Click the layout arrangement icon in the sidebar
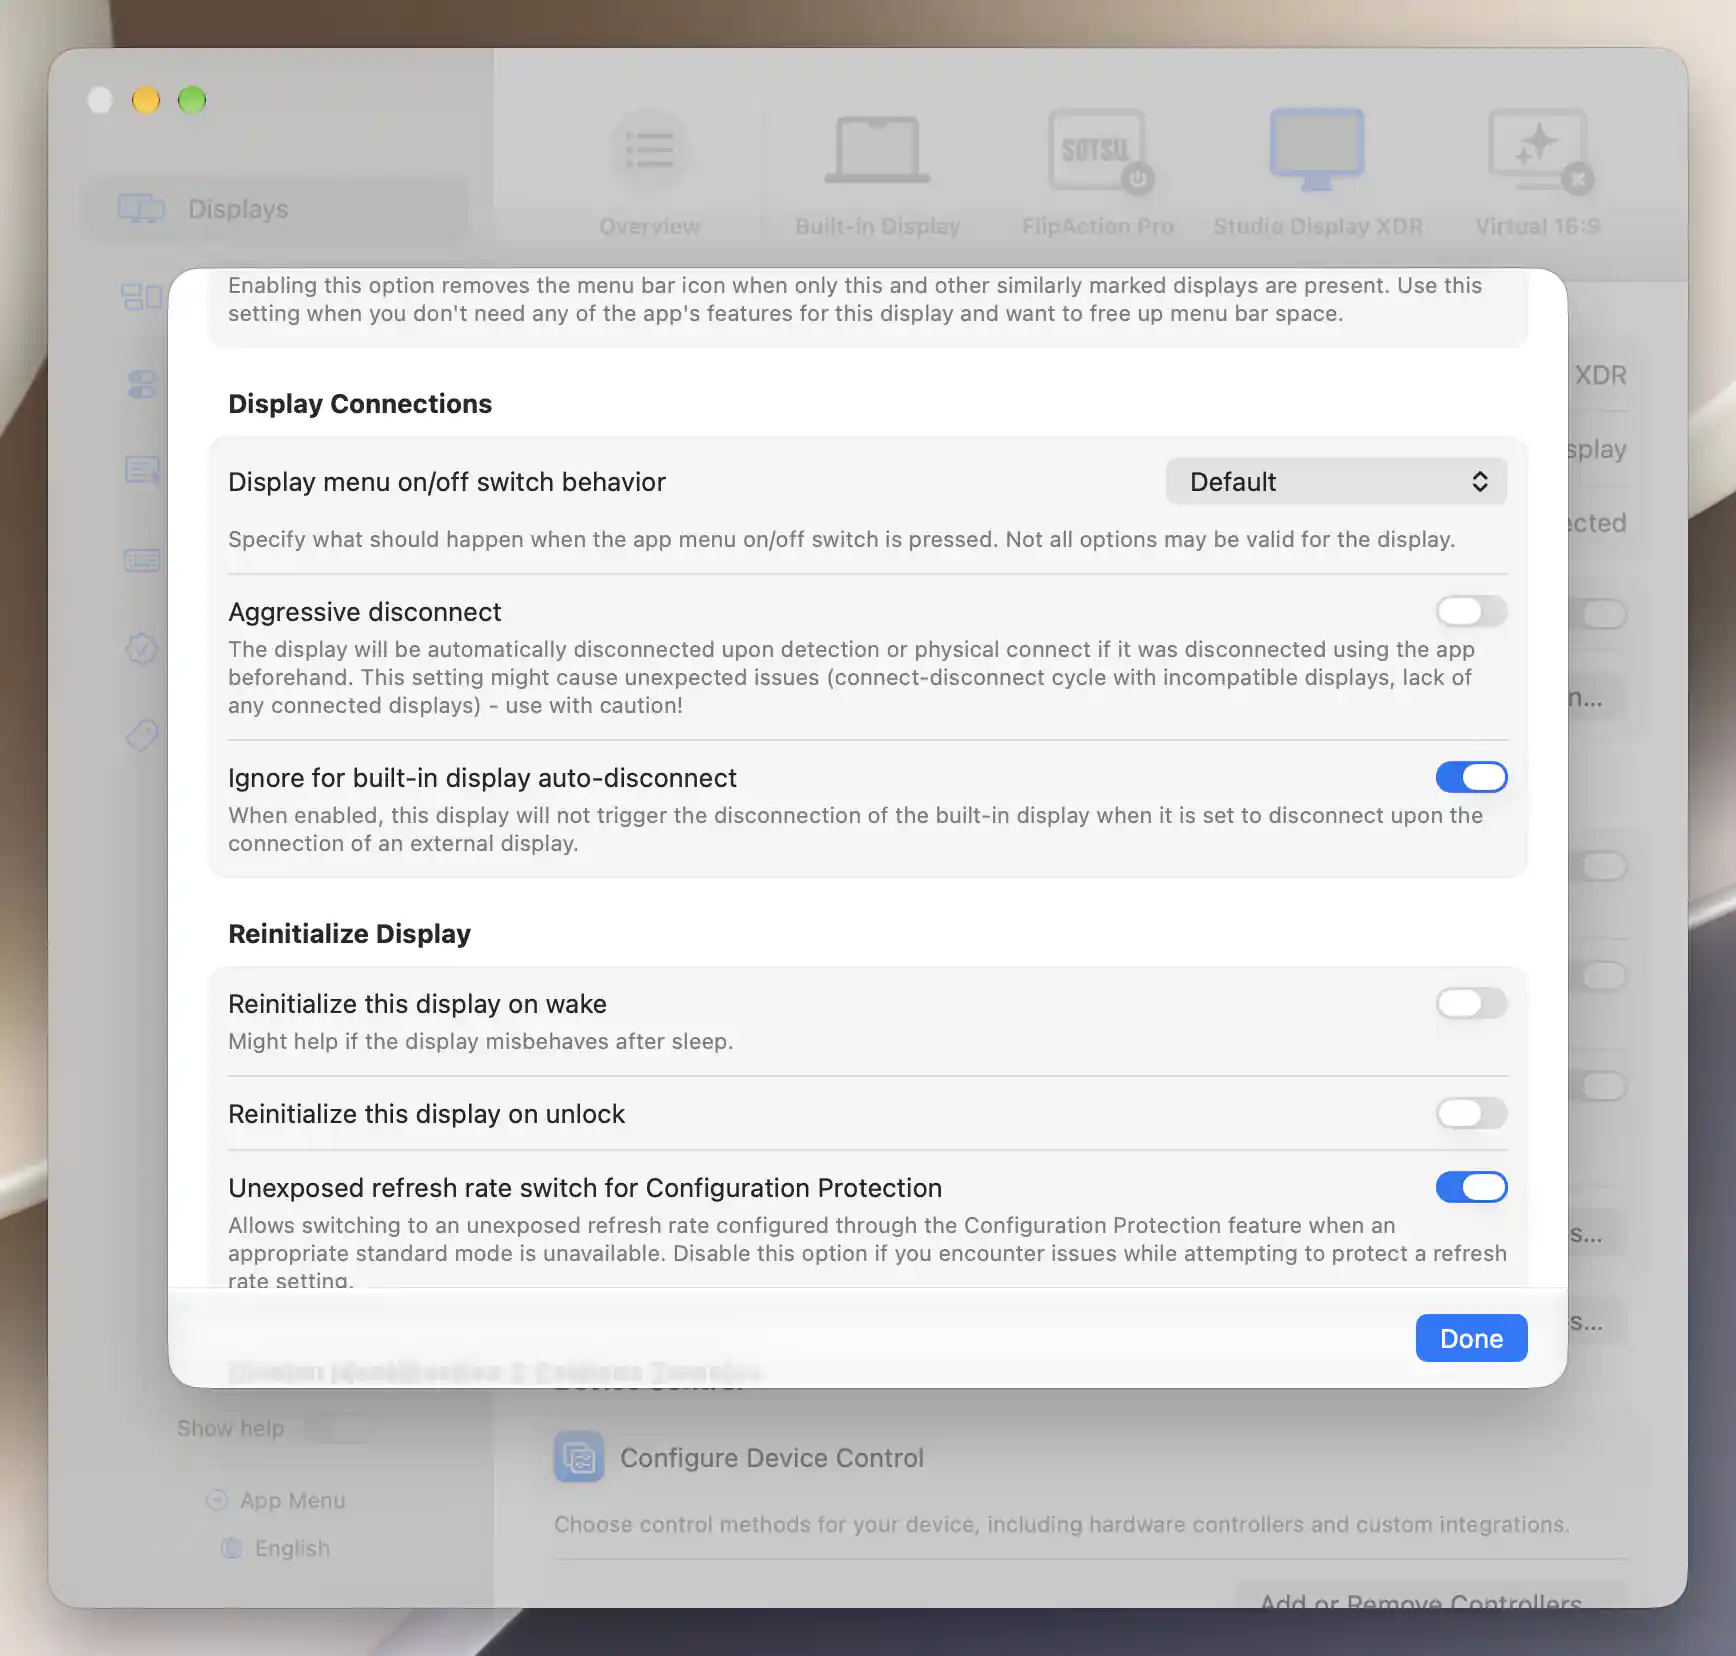This screenshot has height=1656, width=1736. (x=142, y=297)
